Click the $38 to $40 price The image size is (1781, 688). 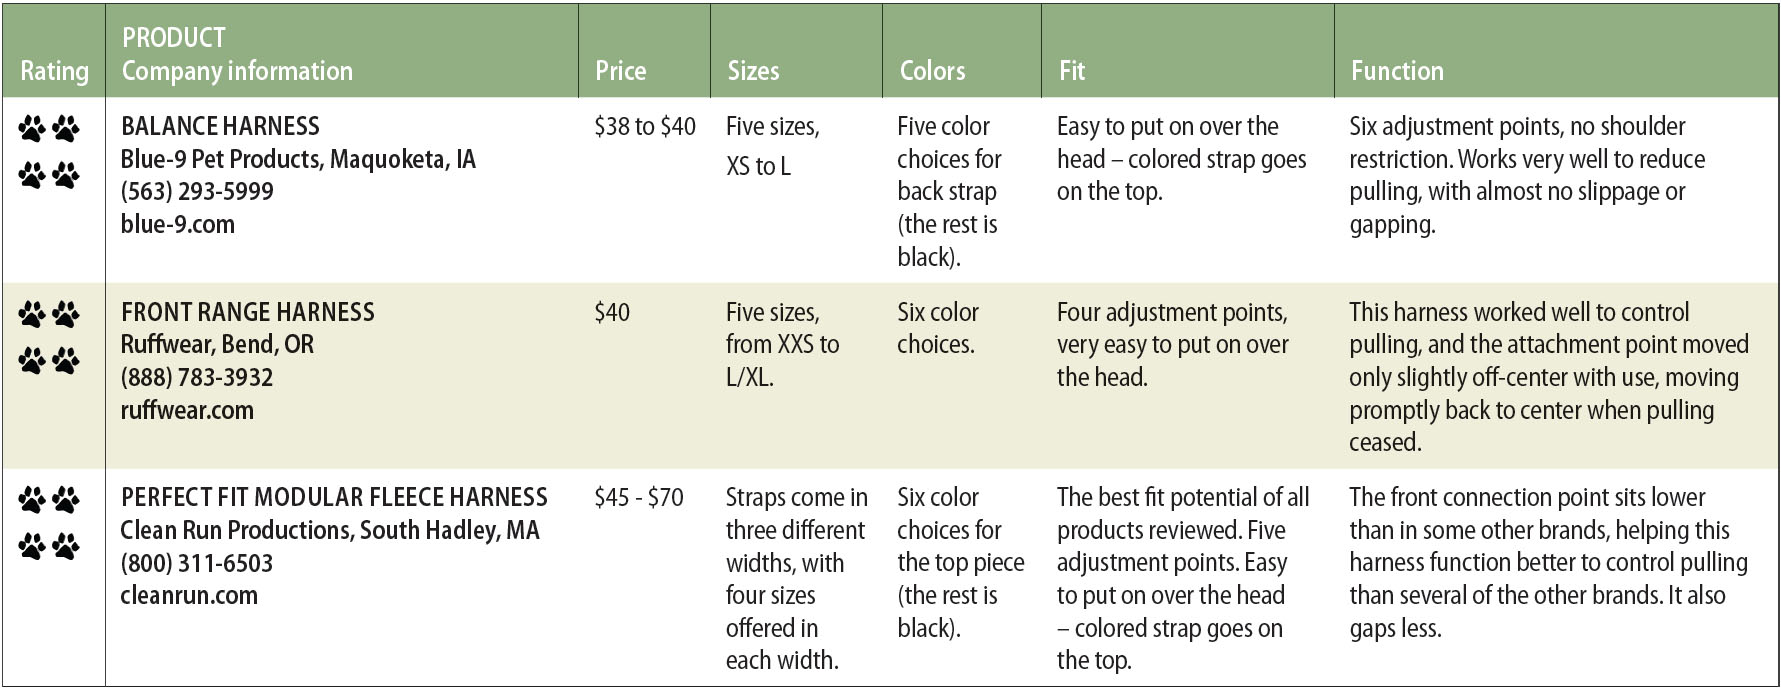pyautogui.click(x=645, y=126)
